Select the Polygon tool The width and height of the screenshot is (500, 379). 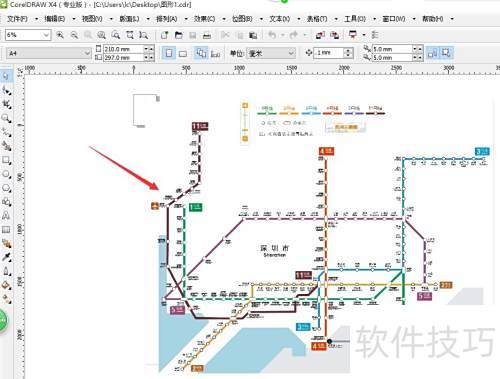[6, 188]
